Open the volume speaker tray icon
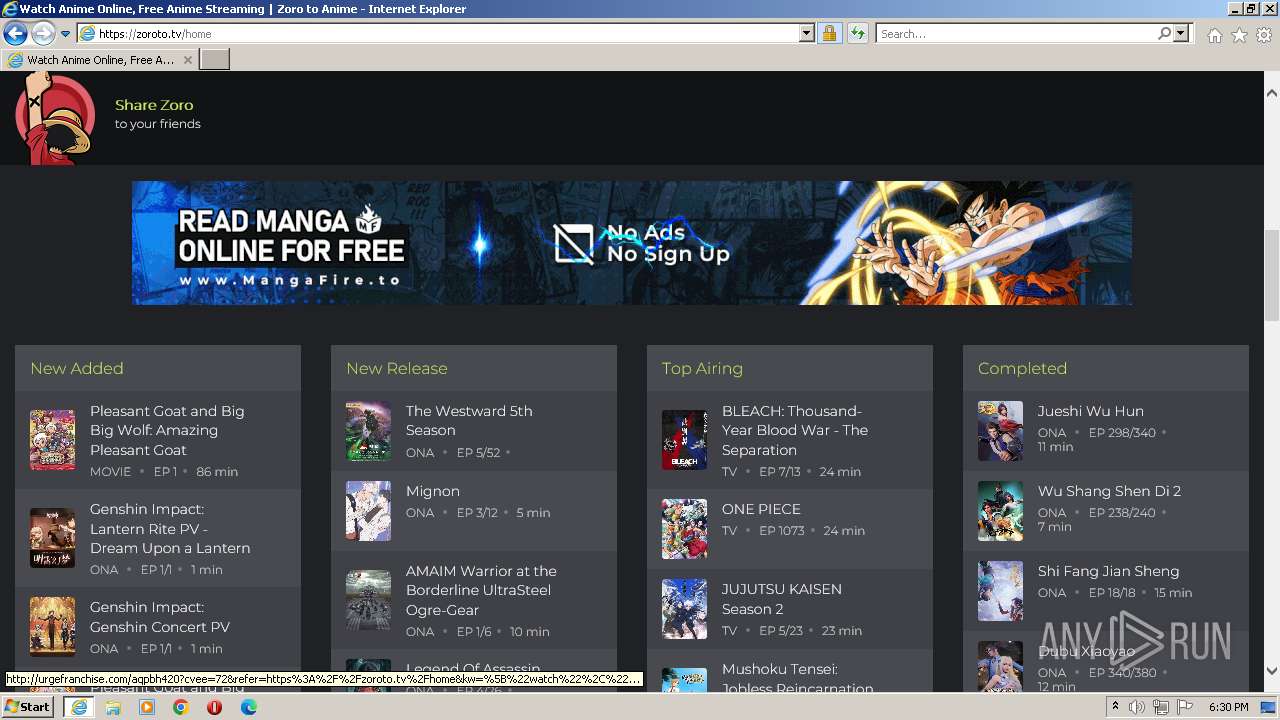The image size is (1280, 720). click(x=1137, y=707)
